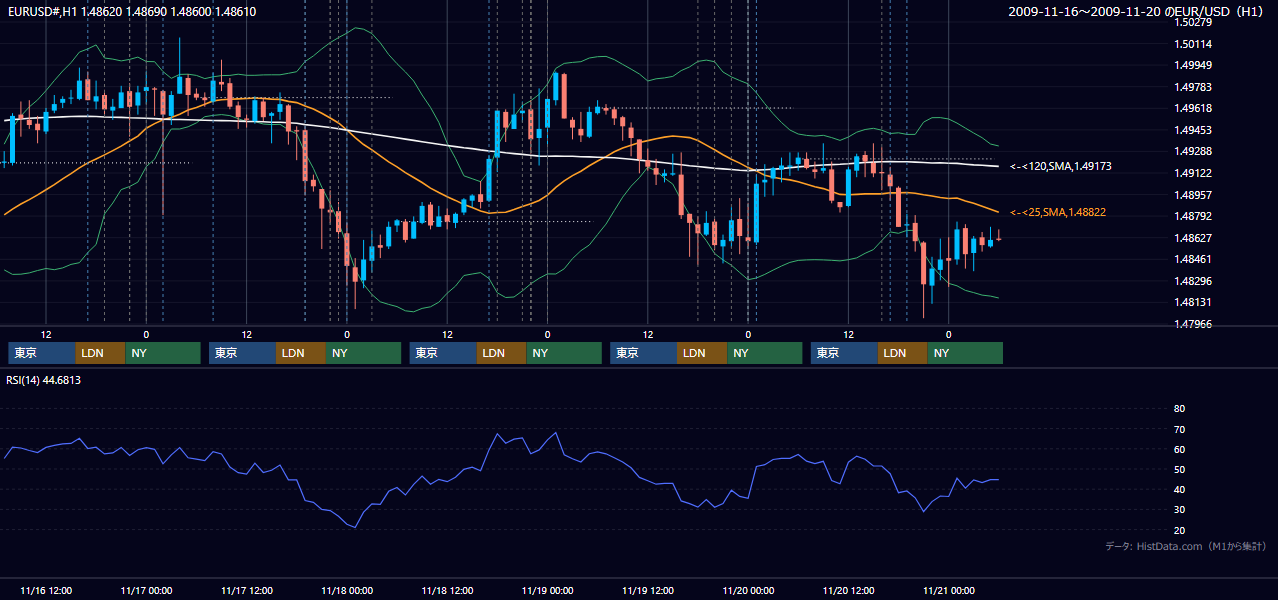Click price axis label 1.50279
1278x600 pixels.
tap(1193, 22)
